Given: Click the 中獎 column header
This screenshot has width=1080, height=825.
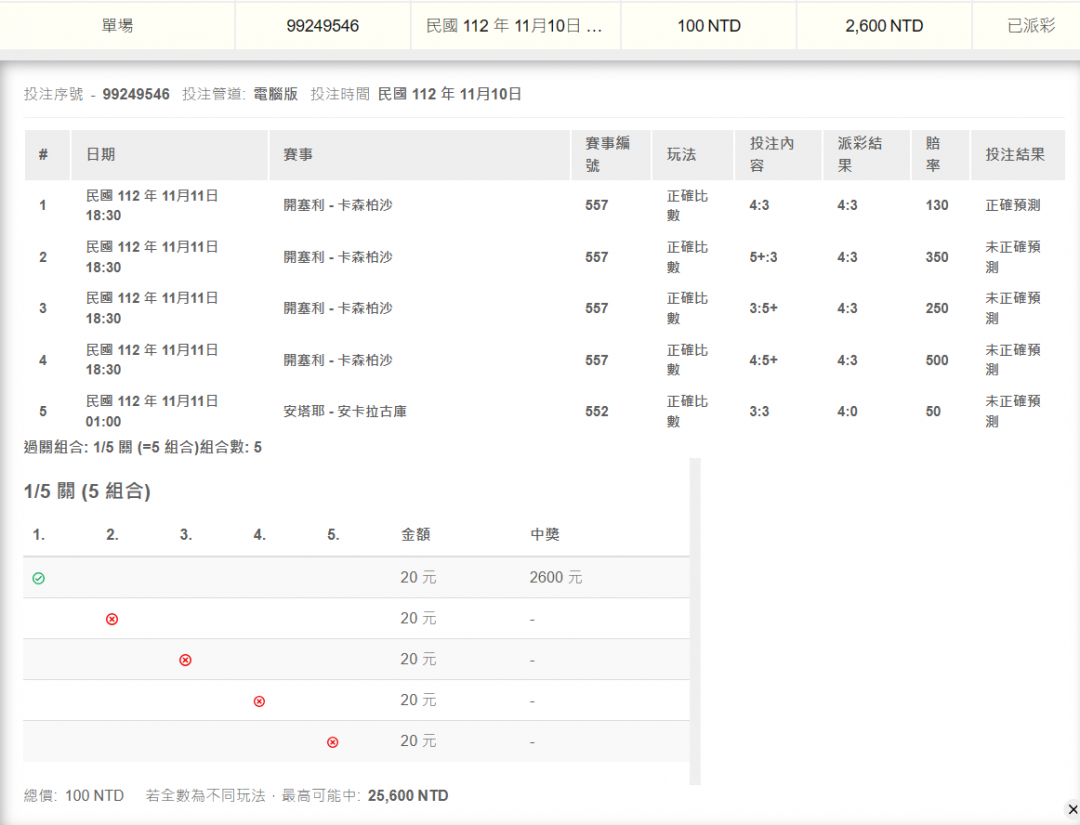Looking at the screenshot, I should tap(545, 535).
